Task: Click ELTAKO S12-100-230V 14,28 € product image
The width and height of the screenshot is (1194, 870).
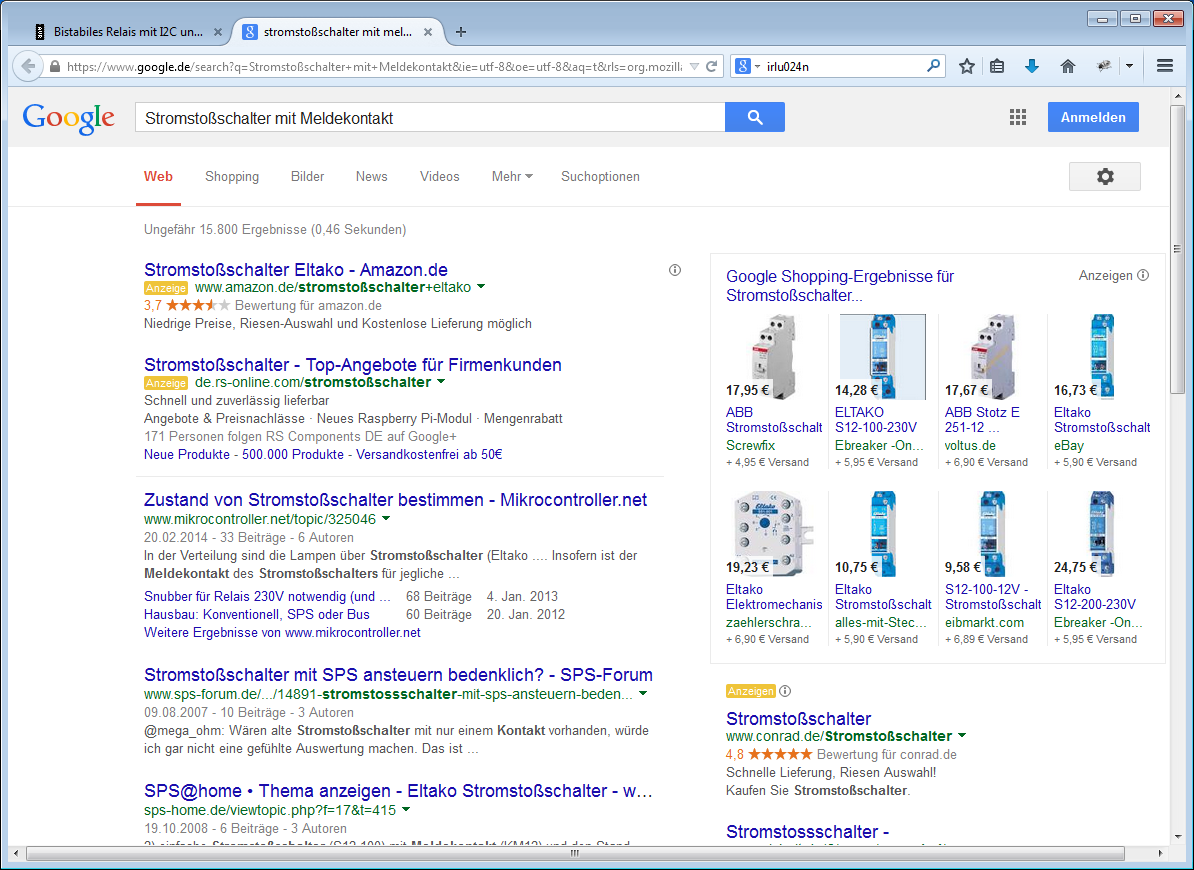Action: pyautogui.click(x=882, y=357)
